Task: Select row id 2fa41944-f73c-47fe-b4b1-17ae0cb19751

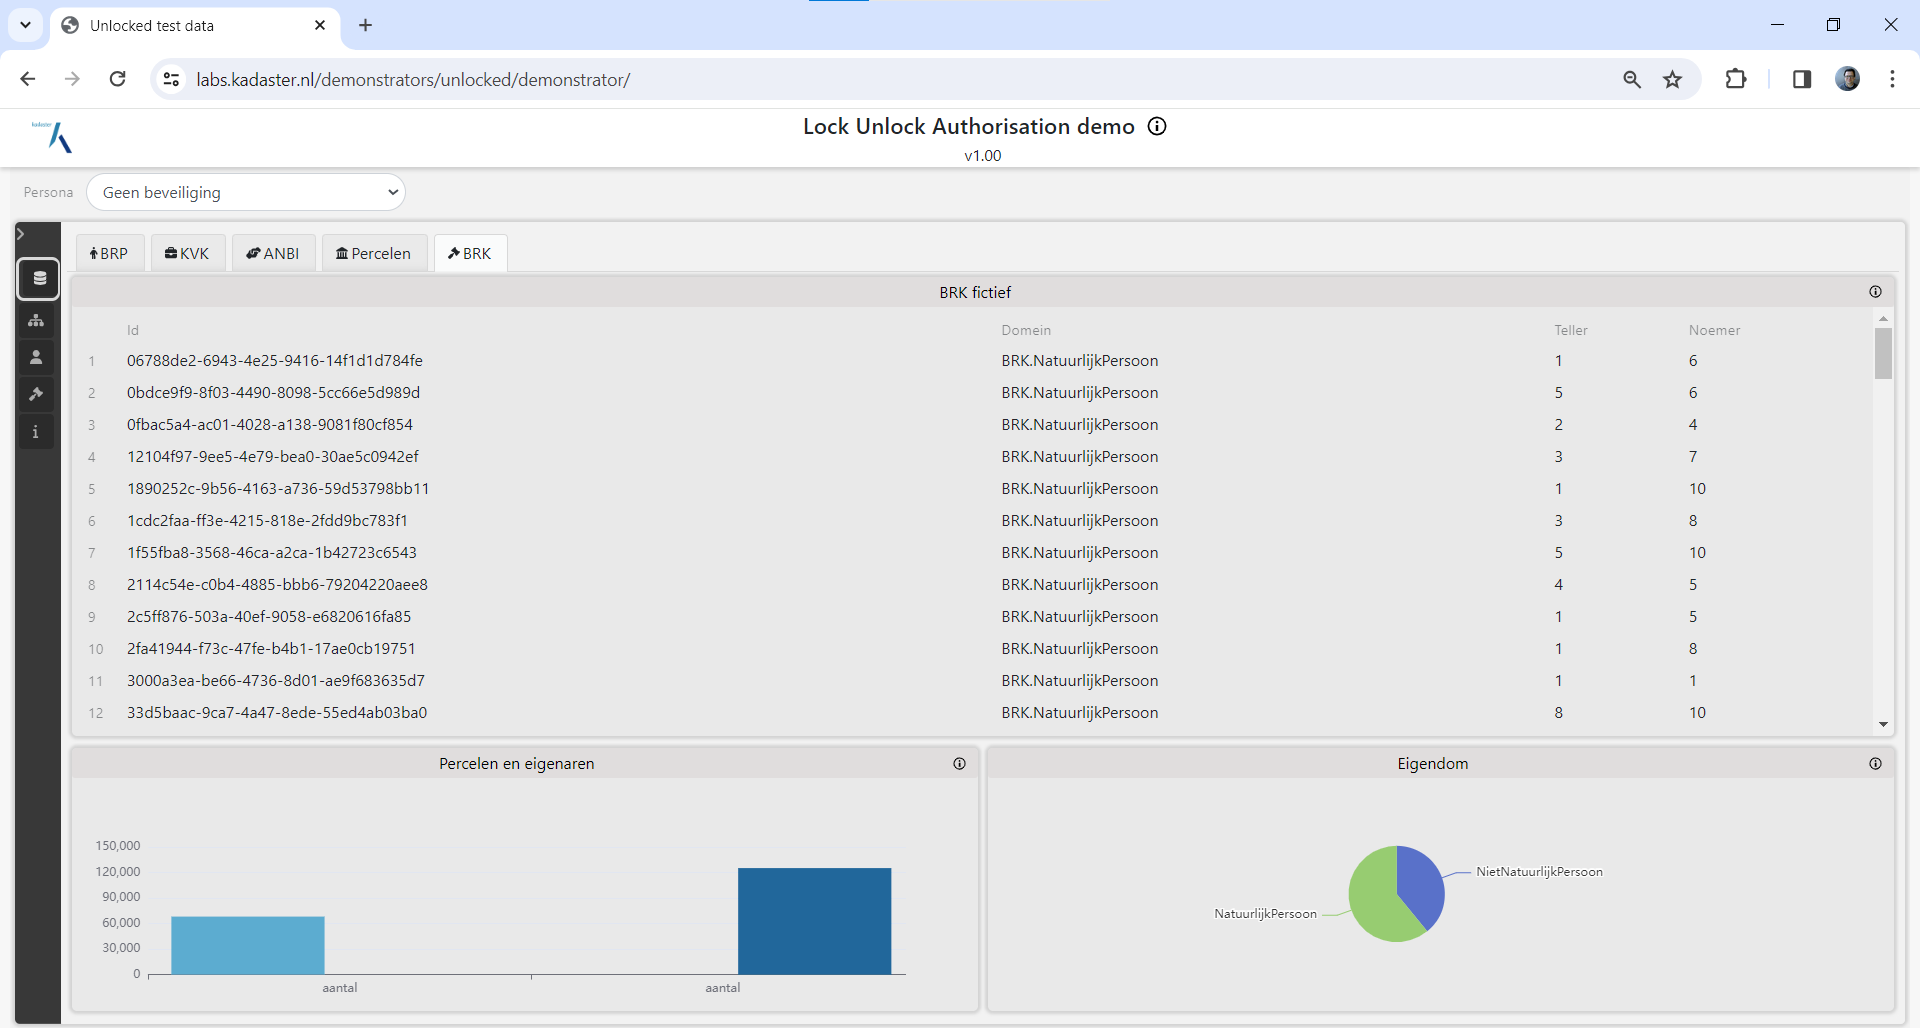Action: (x=271, y=649)
